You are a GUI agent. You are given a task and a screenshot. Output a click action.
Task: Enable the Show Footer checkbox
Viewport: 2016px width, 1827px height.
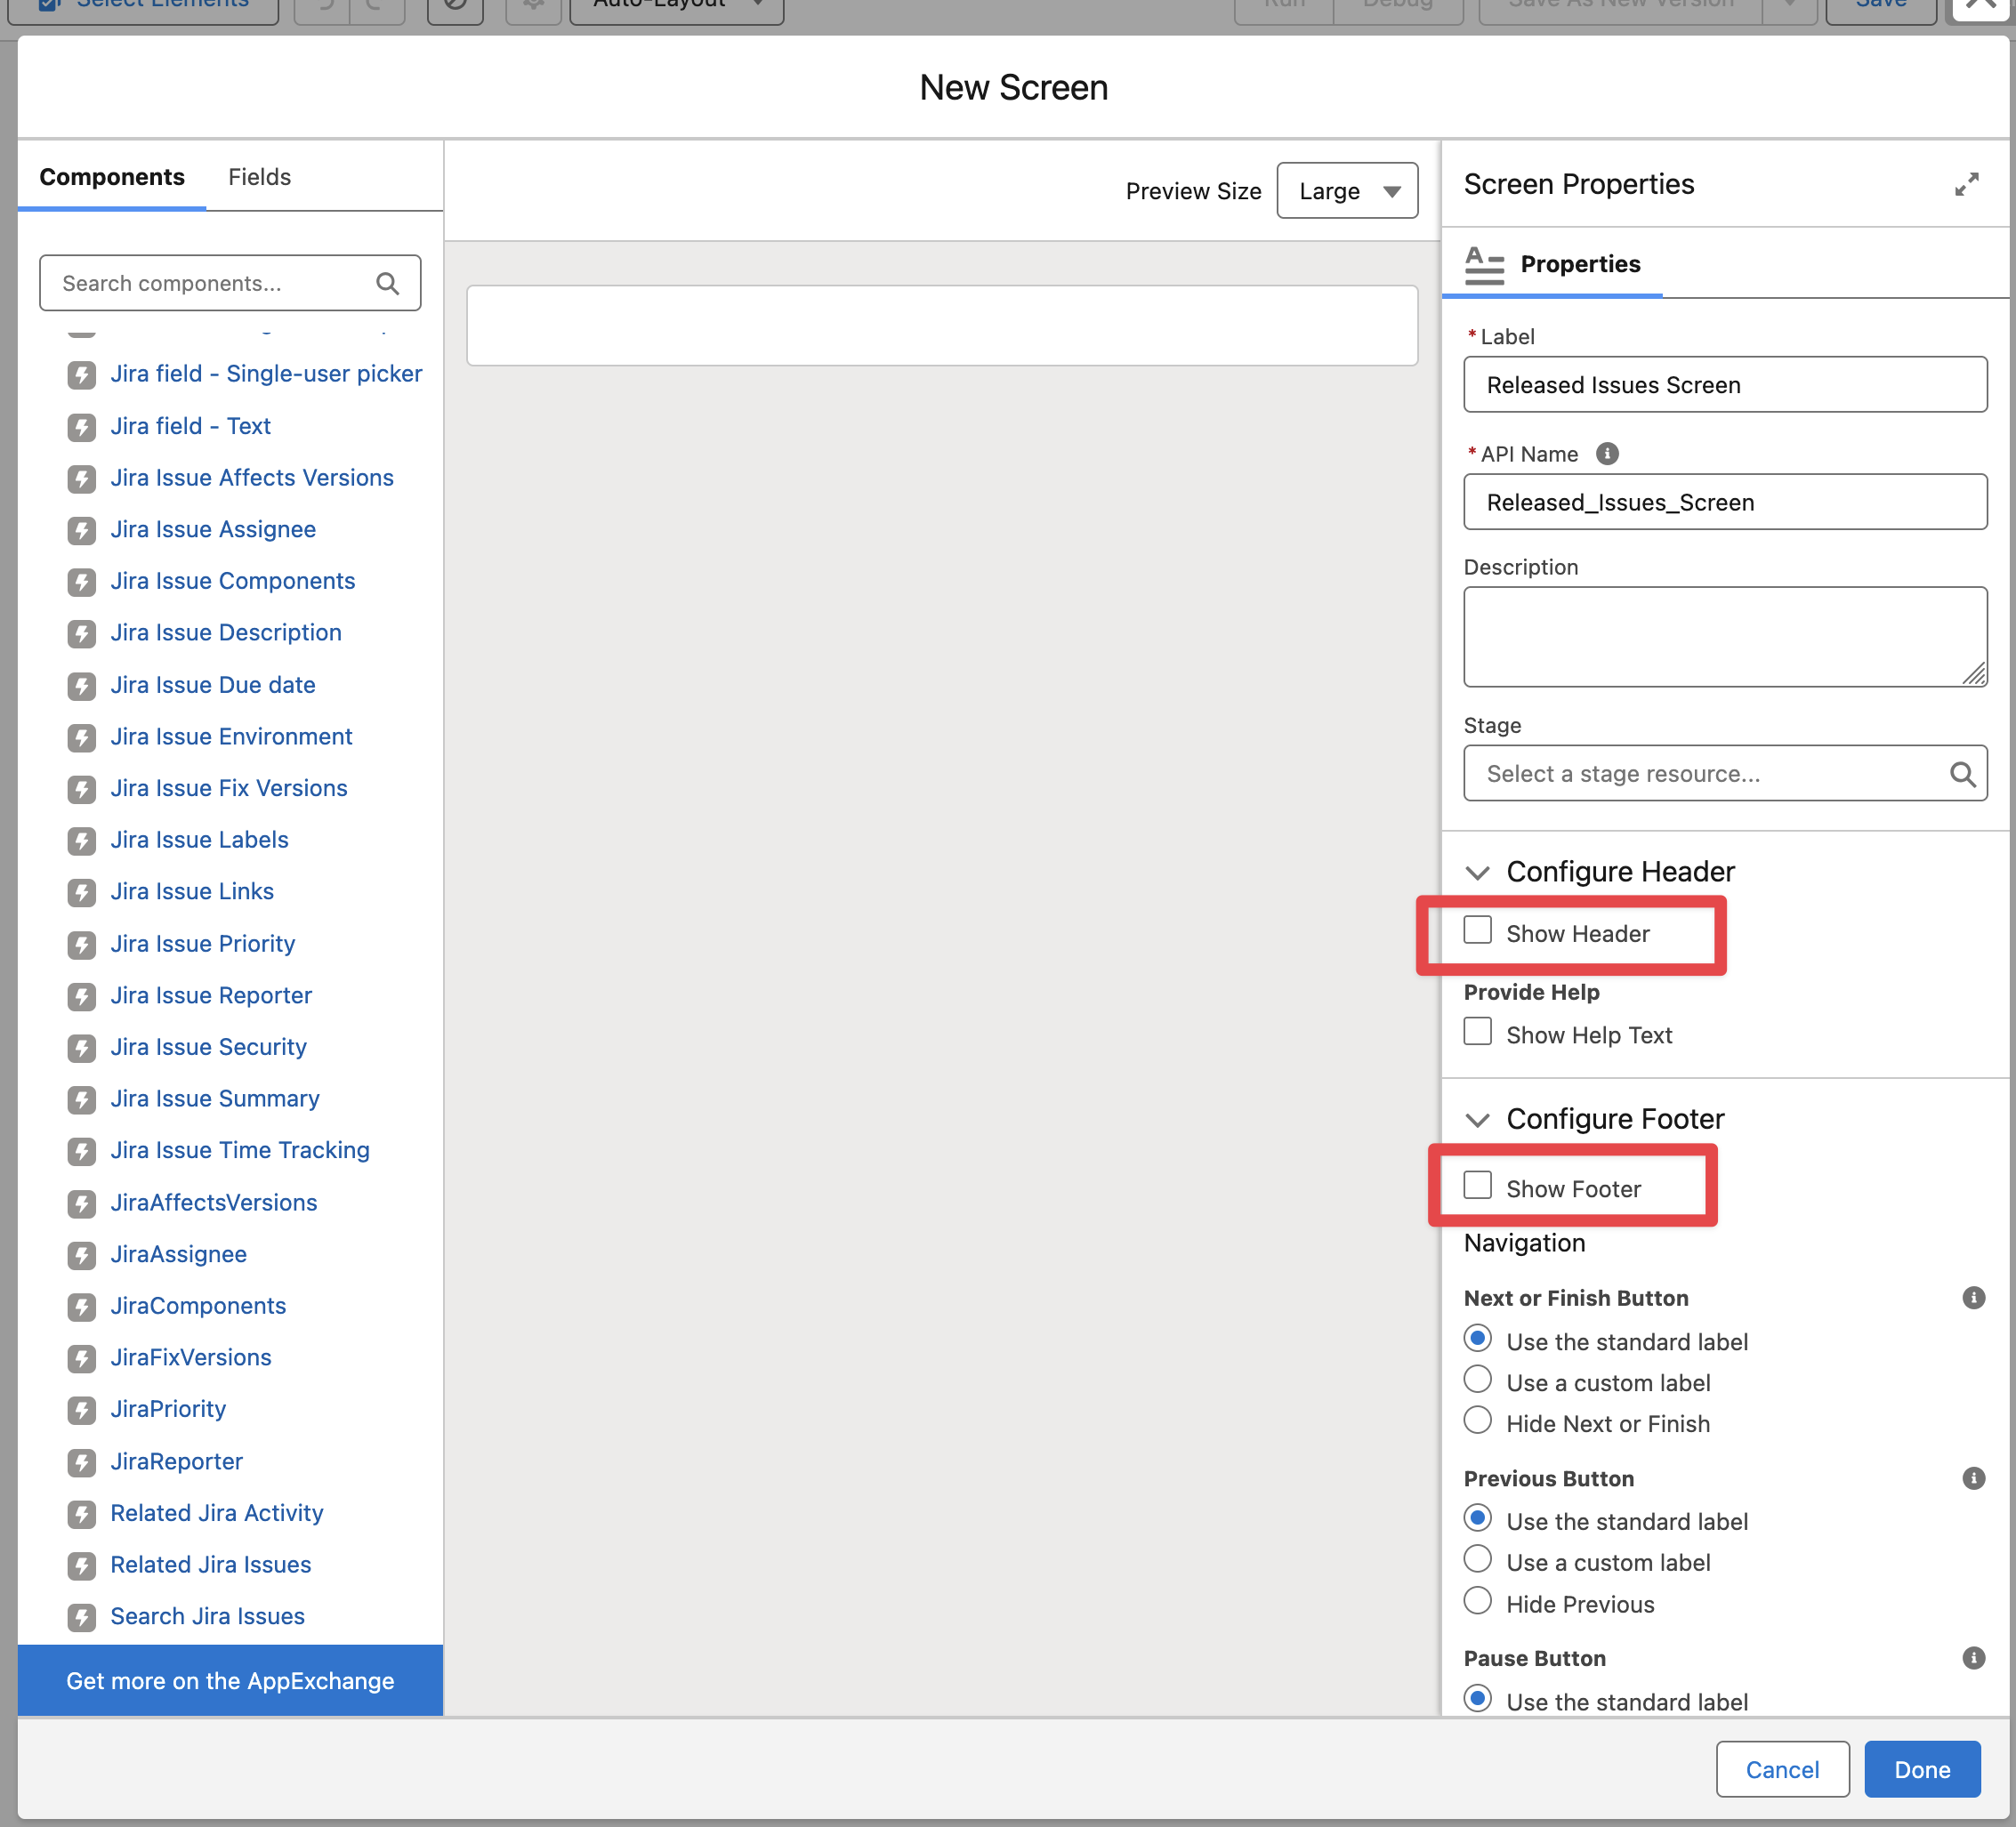click(x=1477, y=1185)
